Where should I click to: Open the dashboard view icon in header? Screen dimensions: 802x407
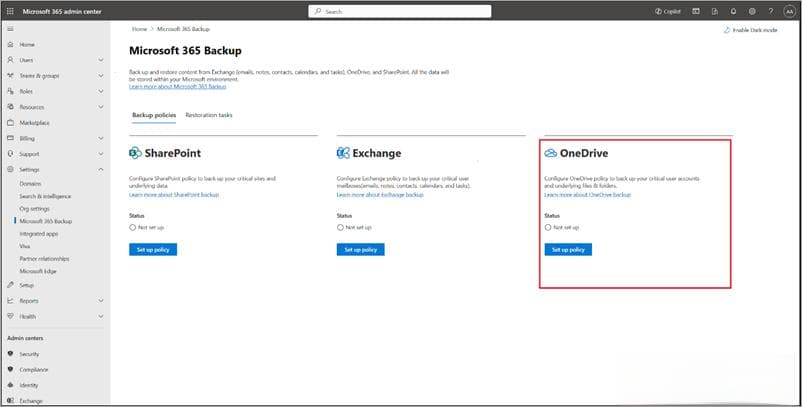click(x=696, y=11)
